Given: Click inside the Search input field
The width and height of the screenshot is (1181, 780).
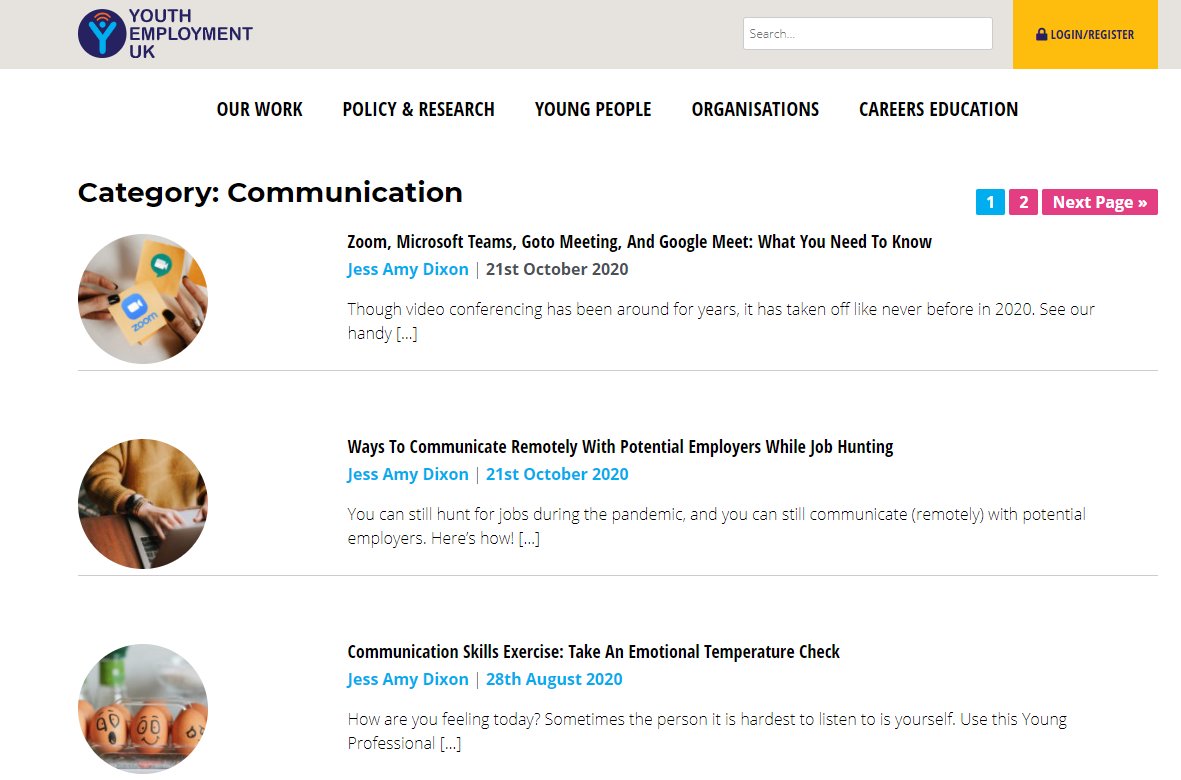Looking at the screenshot, I should [x=866, y=33].
